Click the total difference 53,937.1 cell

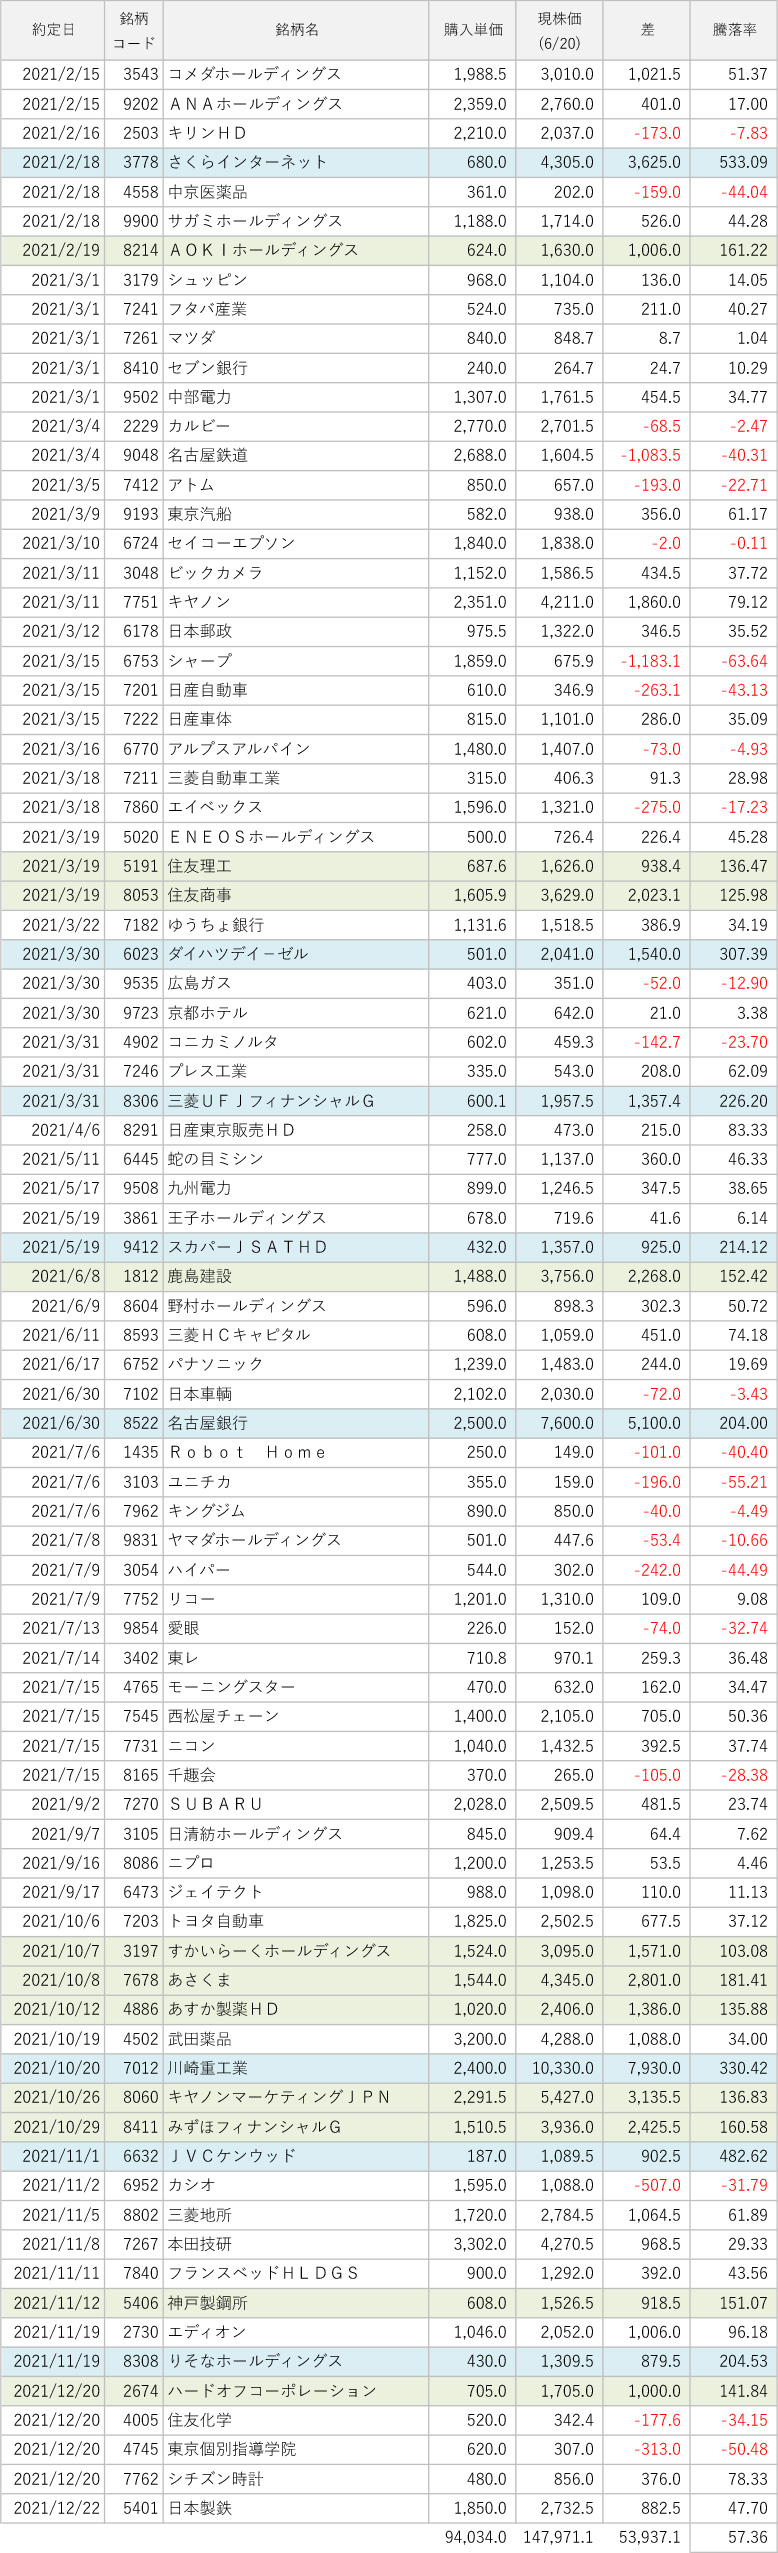(649, 2537)
